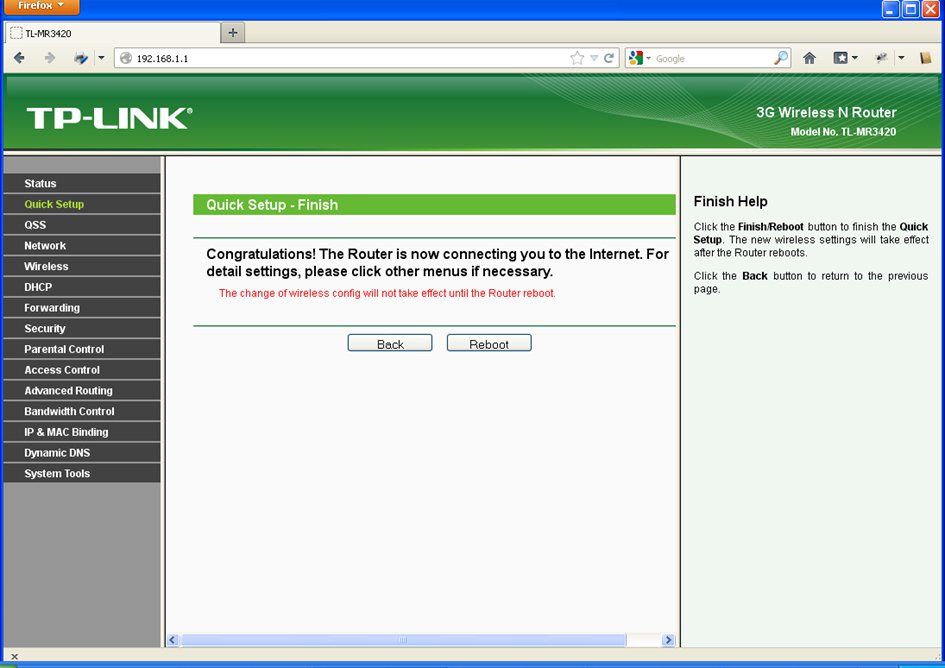
Task: Click the Quick Setup - Finish heading
Action: (272, 205)
